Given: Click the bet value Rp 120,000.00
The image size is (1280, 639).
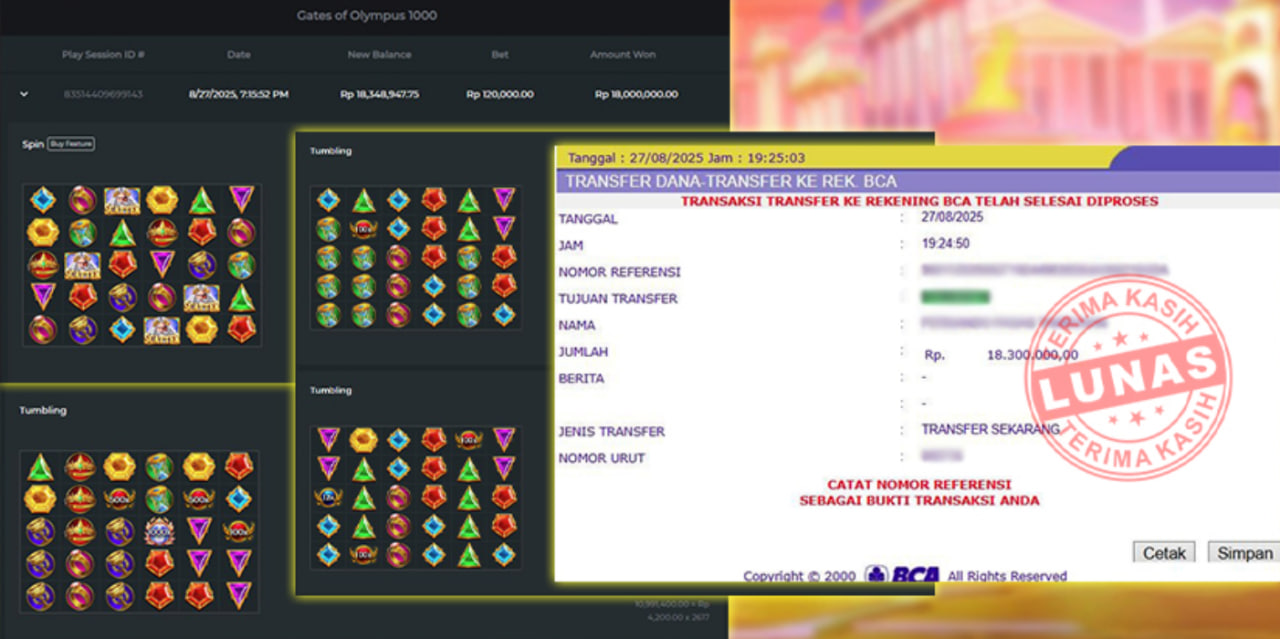Looking at the screenshot, I should coord(500,94).
